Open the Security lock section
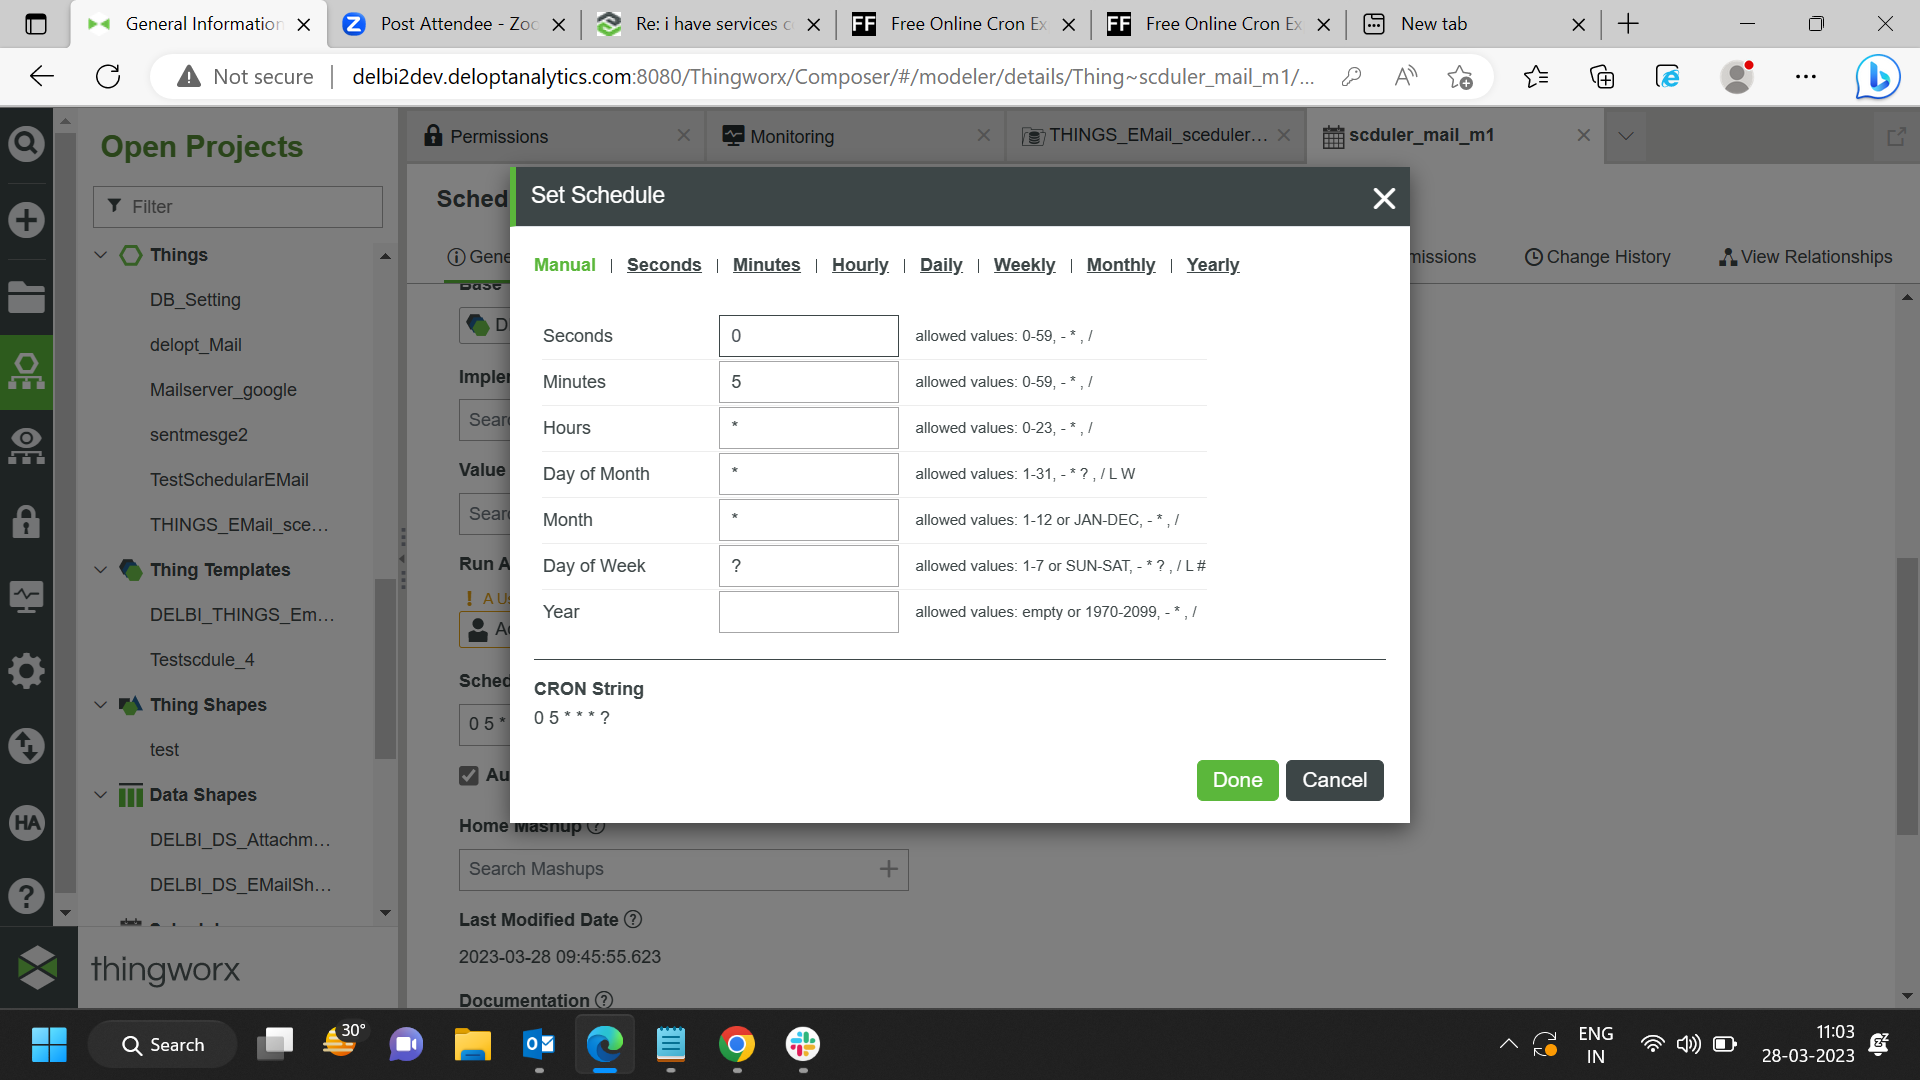 (26, 521)
